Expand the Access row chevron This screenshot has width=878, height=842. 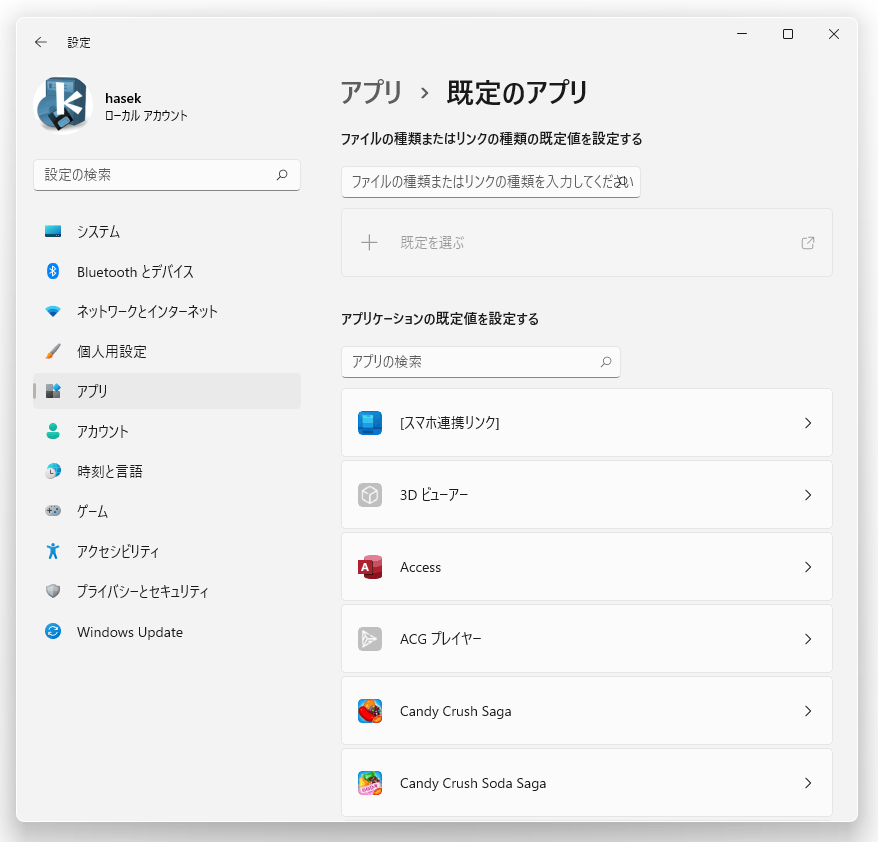point(808,567)
